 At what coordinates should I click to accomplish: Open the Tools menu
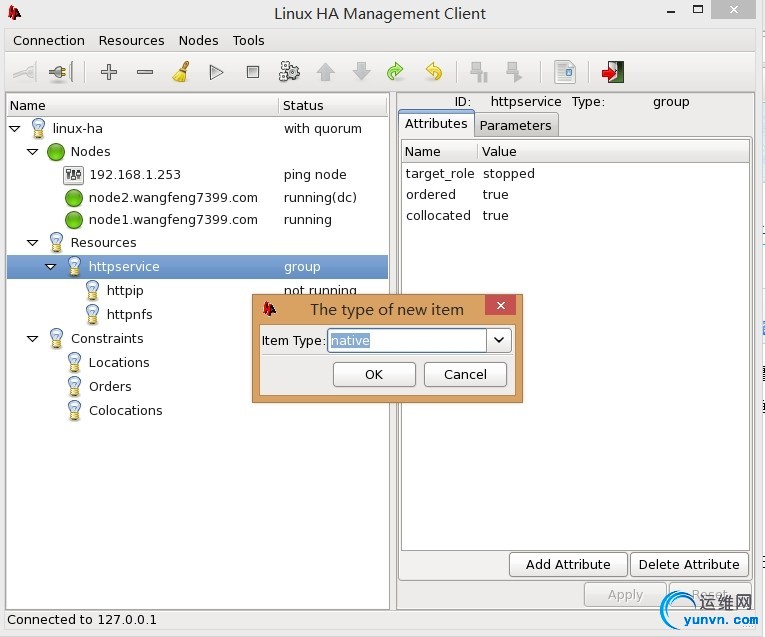coord(248,40)
